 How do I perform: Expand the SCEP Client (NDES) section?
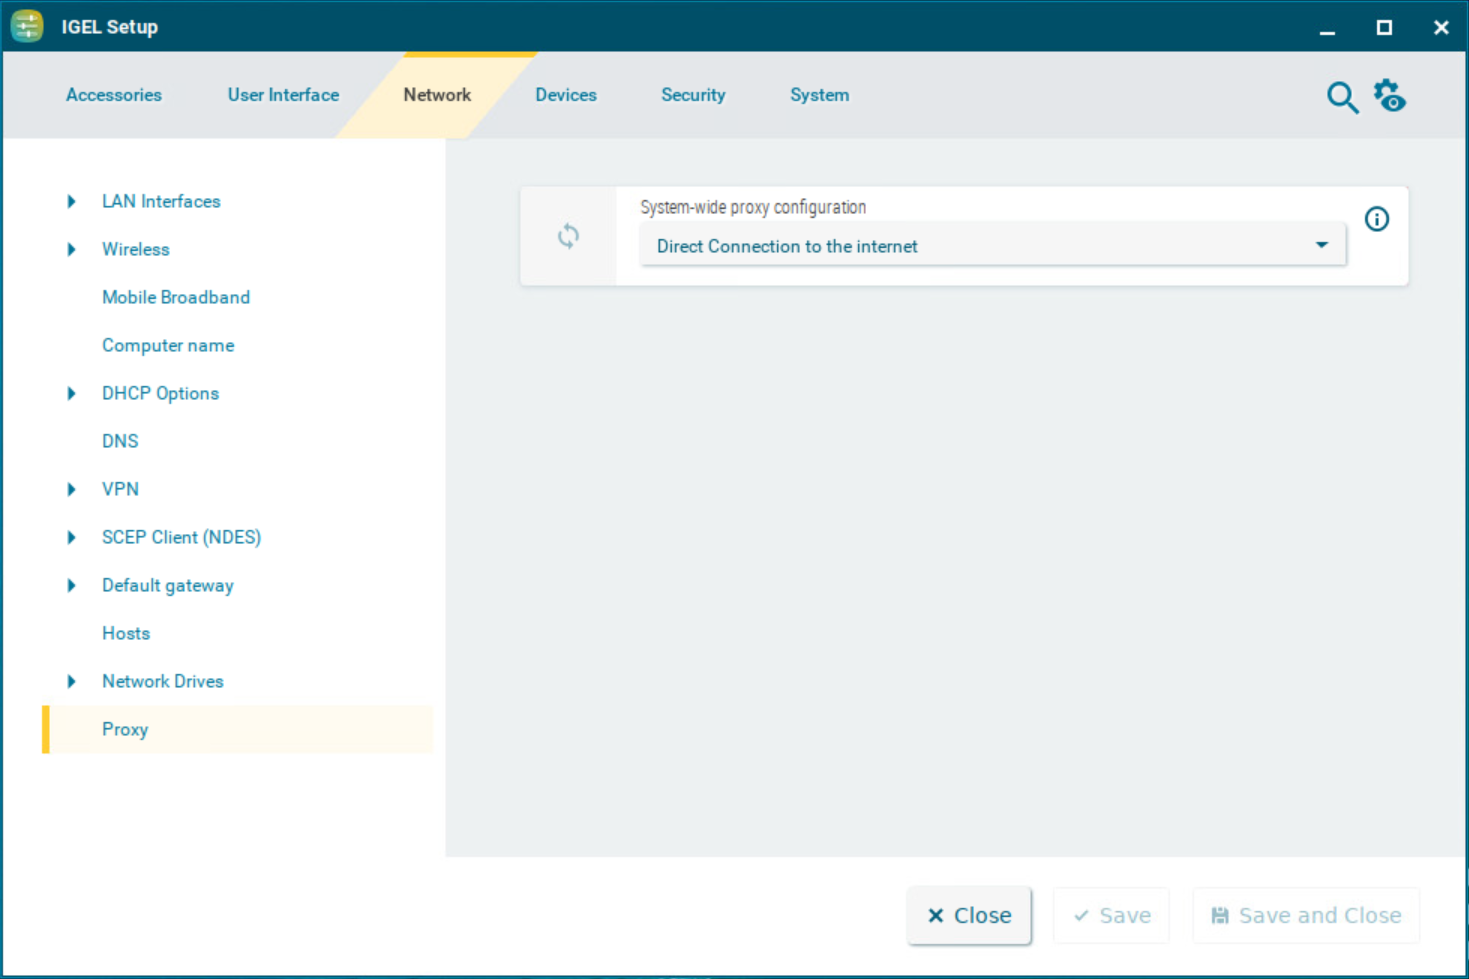coord(71,537)
